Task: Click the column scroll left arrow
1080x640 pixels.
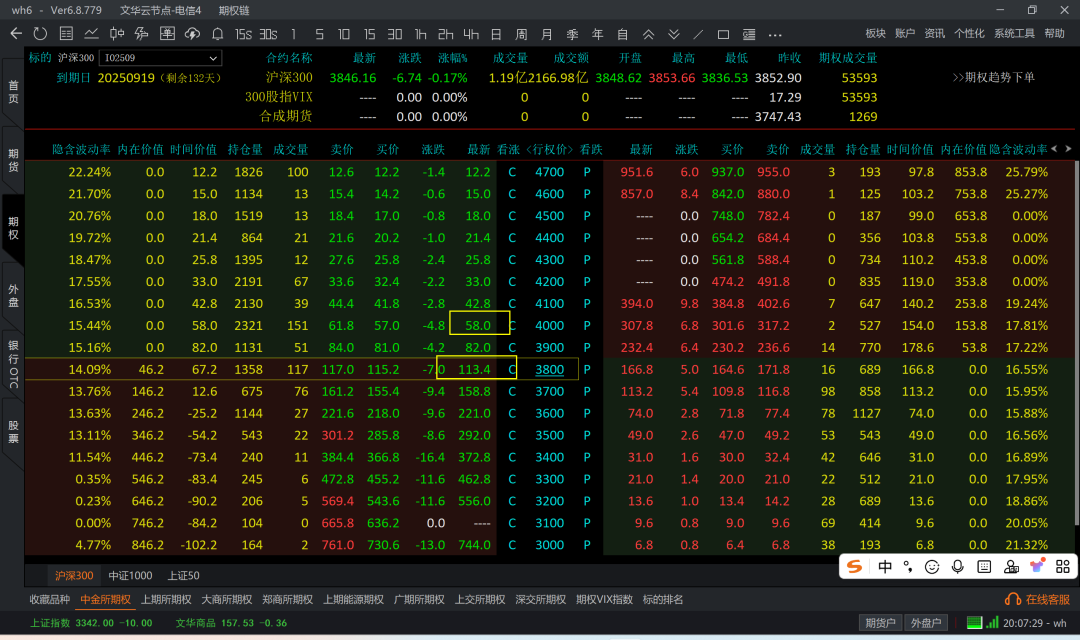Action: point(1054,149)
